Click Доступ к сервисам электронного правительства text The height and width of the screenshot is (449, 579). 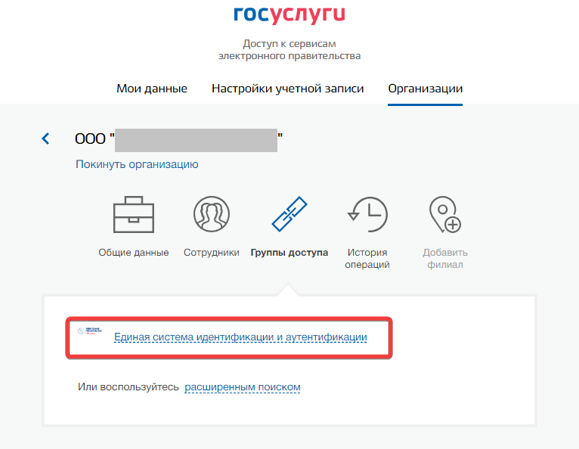(x=289, y=50)
